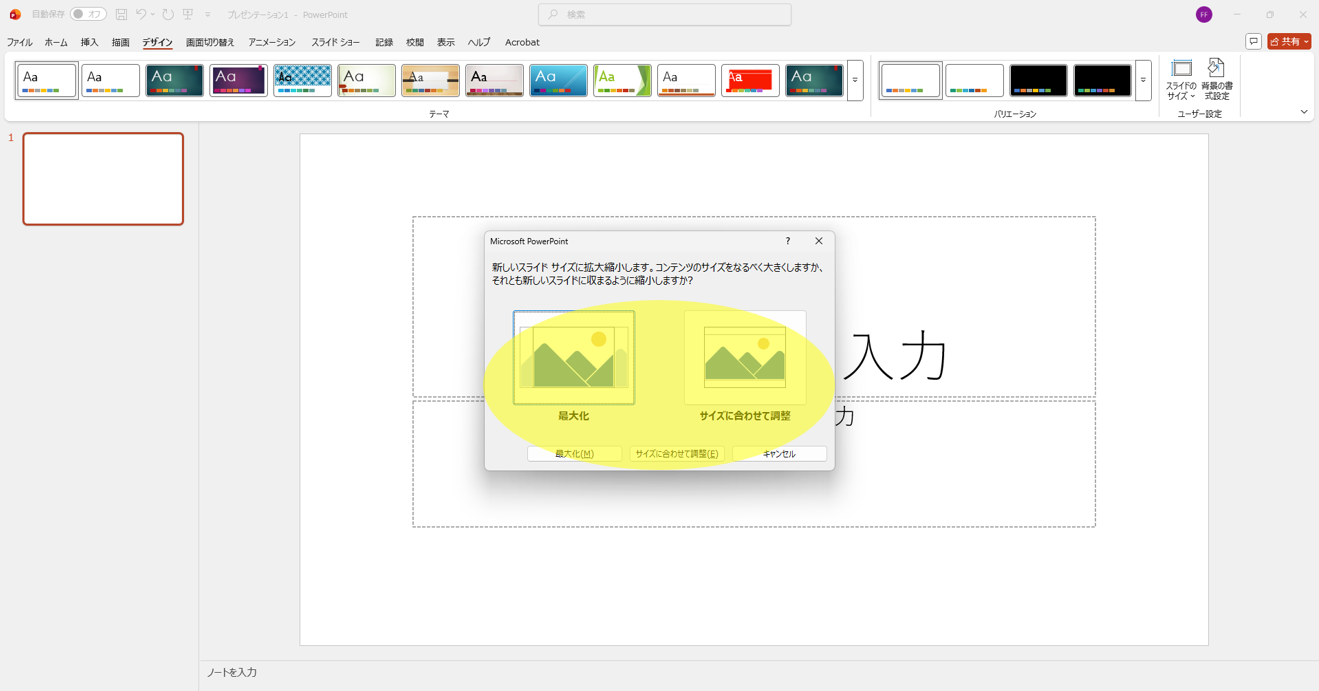Click the start-from-beginning slideshow icon
This screenshot has height=691, width=1319.
pos(188,15)
